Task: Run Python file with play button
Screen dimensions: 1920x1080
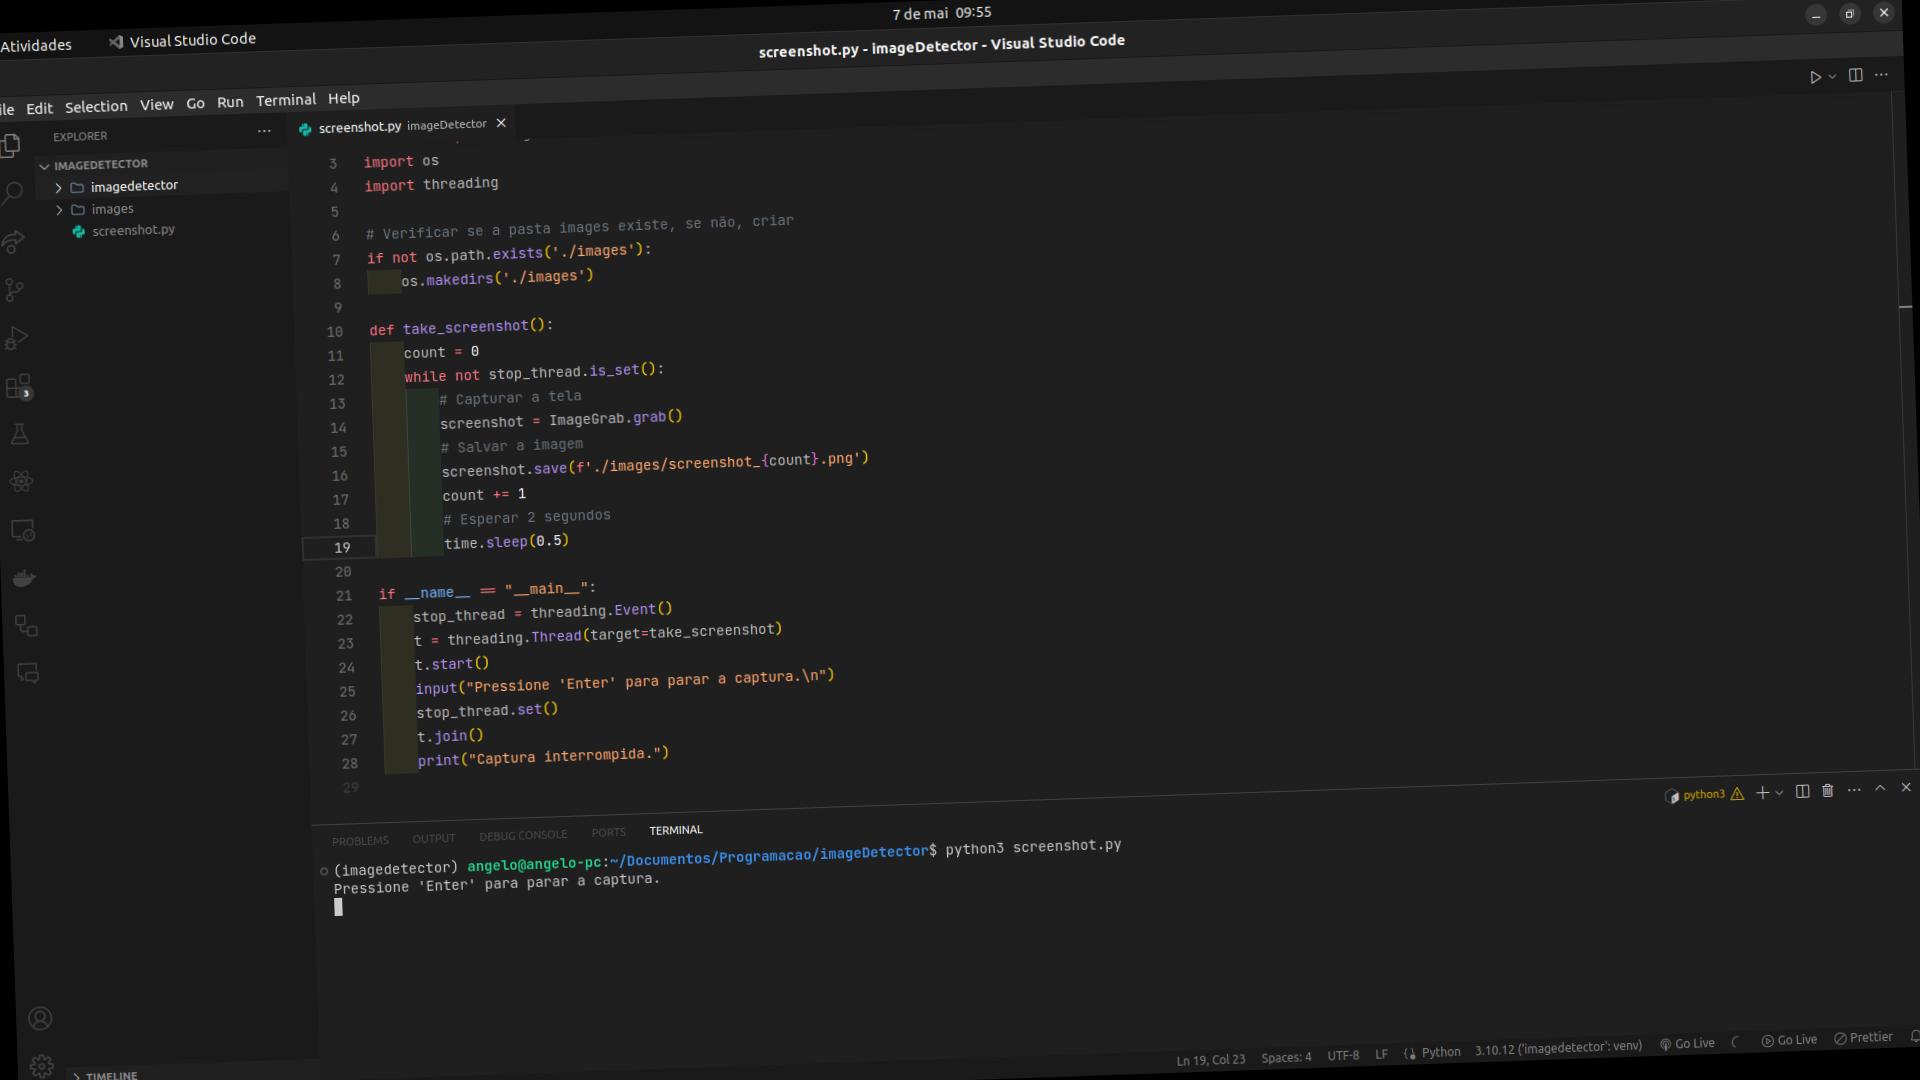Action: coord(1815,77)
